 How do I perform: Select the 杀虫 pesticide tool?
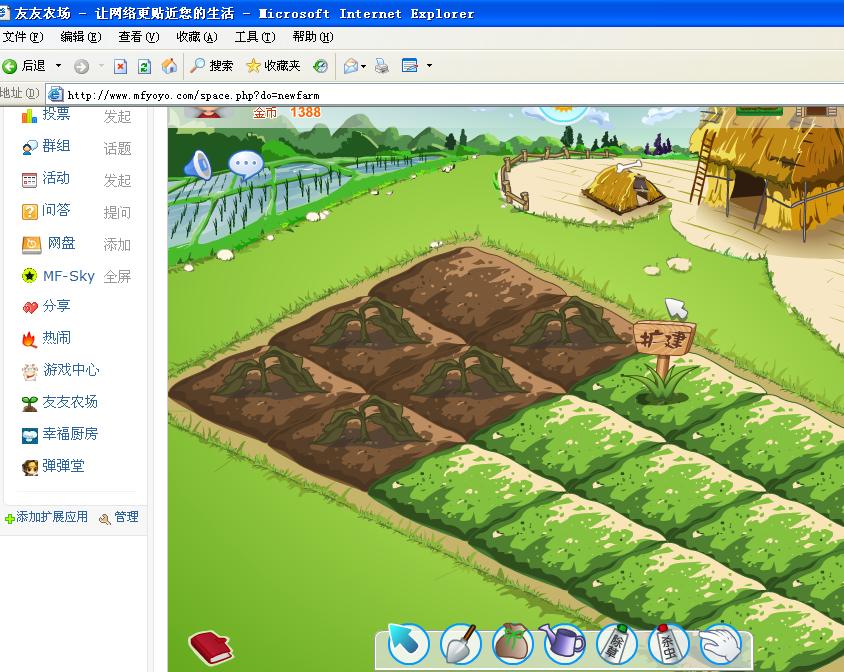pos(669,643)
